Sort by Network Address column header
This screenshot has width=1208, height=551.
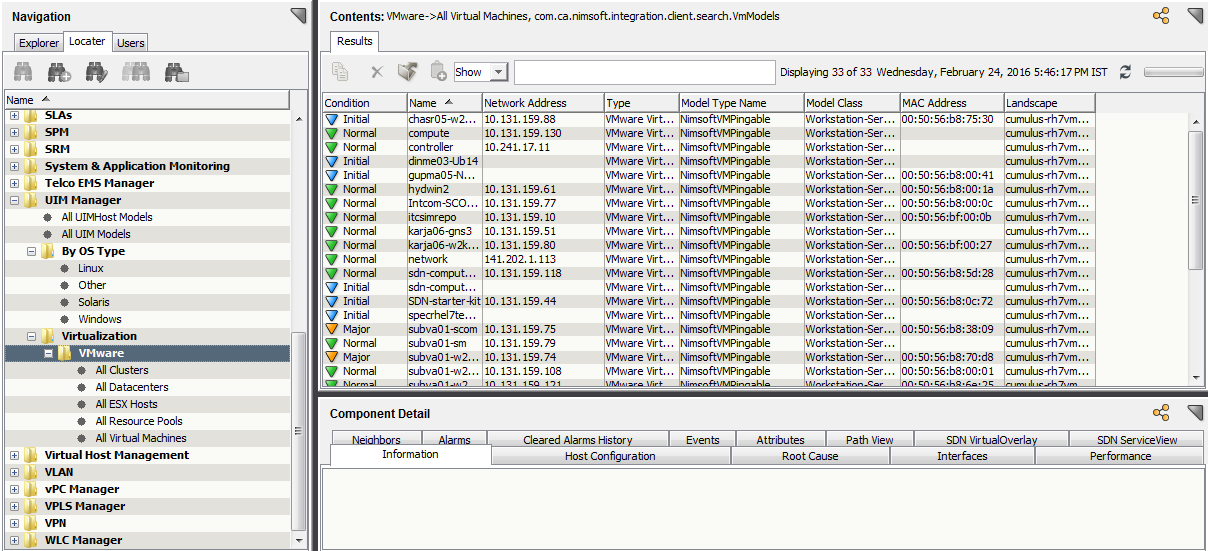coord(543,103)
